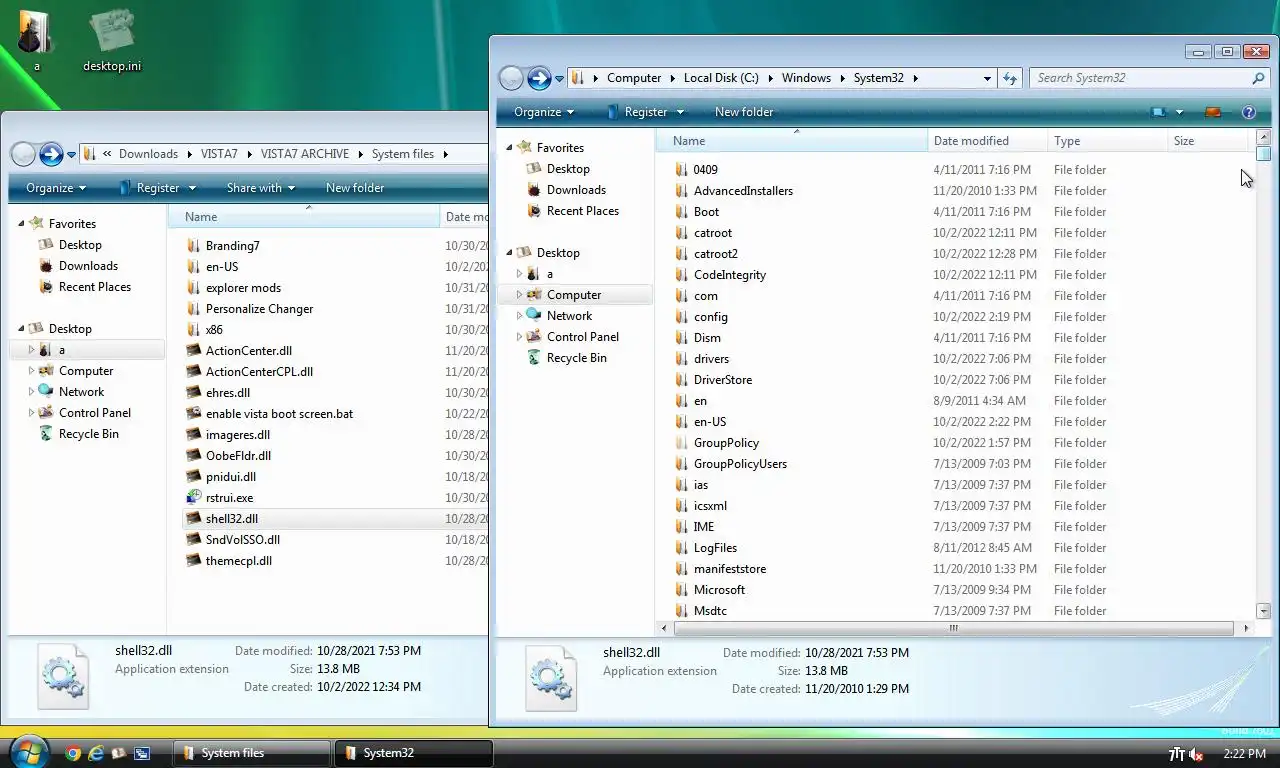Click Local Disk (C:) breadcrumb segment
The image size is (1280, 768).
721,78
